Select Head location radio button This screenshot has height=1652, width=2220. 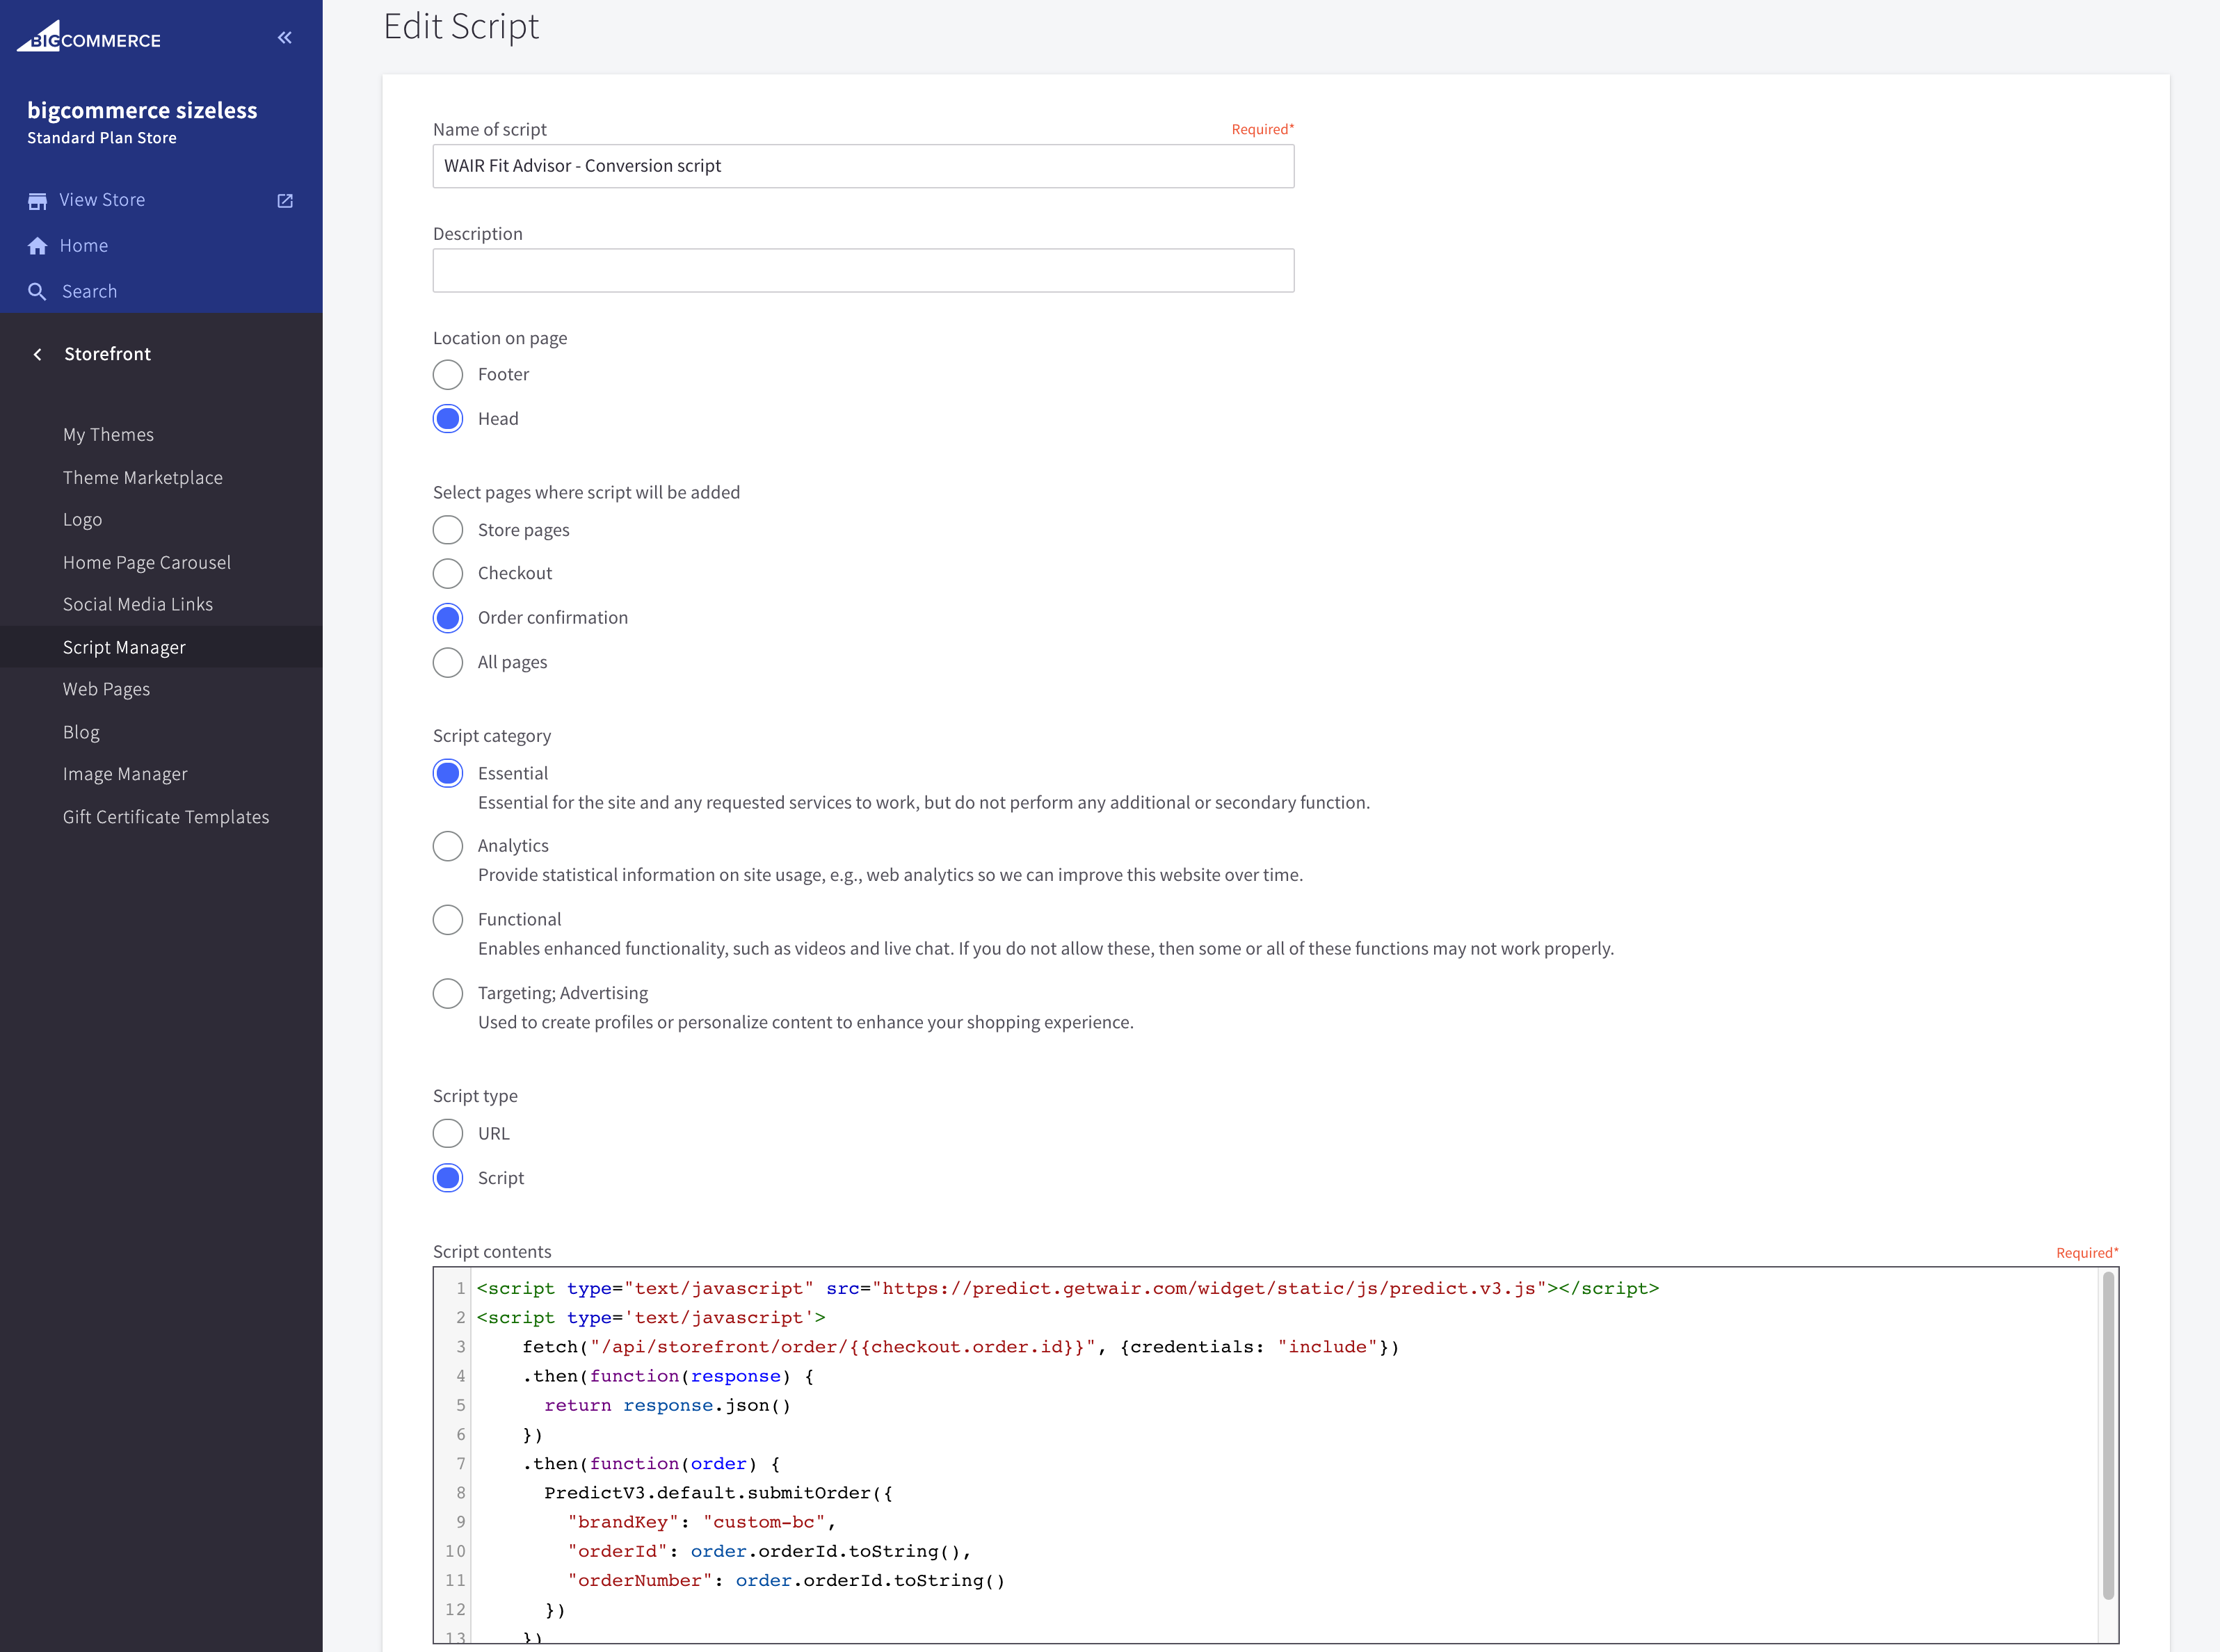[x=448, y=419]
